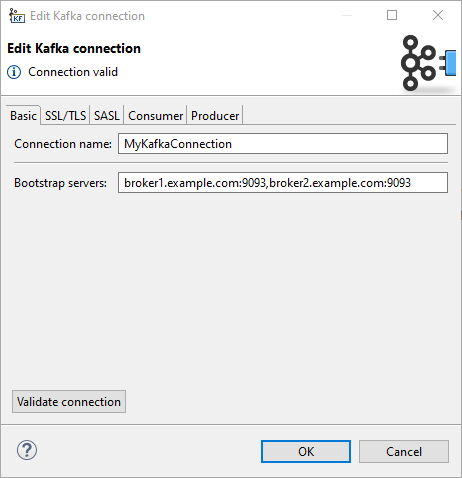This screenshot has width=462, height=478.
Task: Click the Bootstrap servers label
Action: 60,183
